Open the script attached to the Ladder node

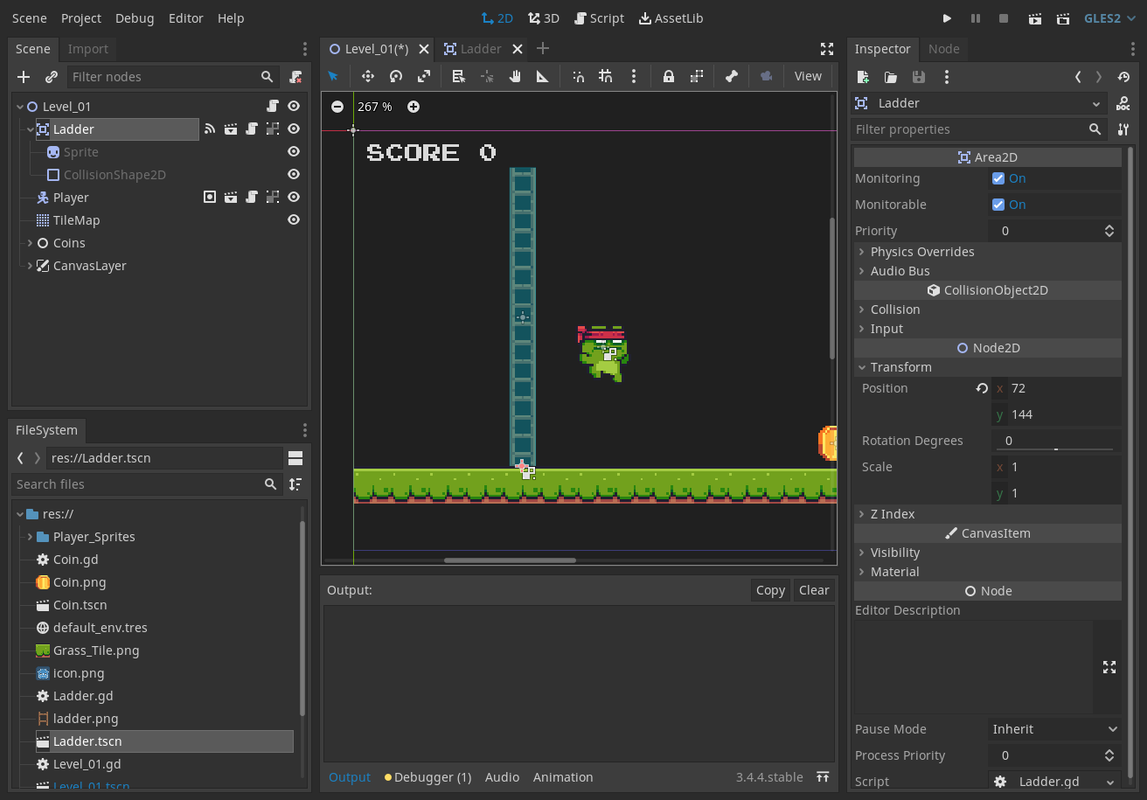tap(251, 128)
